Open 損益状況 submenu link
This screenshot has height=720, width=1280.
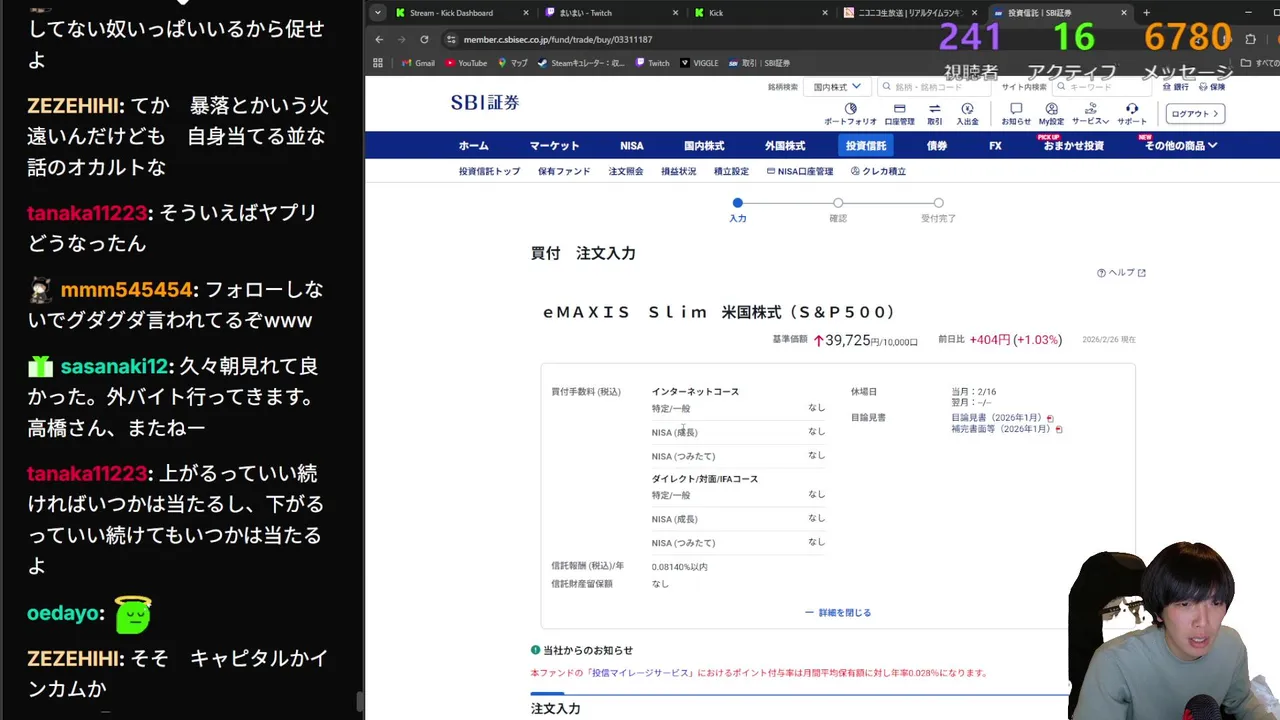[679, 171]
